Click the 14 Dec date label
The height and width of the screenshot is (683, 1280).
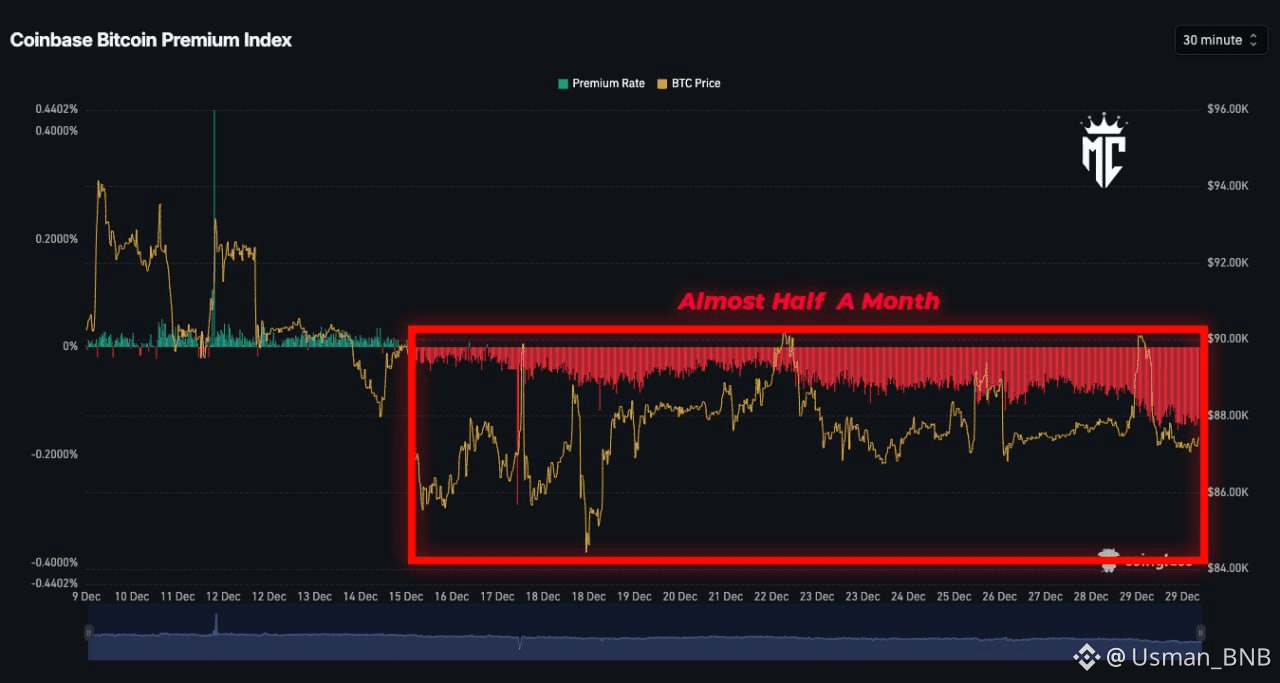[360, 596]
